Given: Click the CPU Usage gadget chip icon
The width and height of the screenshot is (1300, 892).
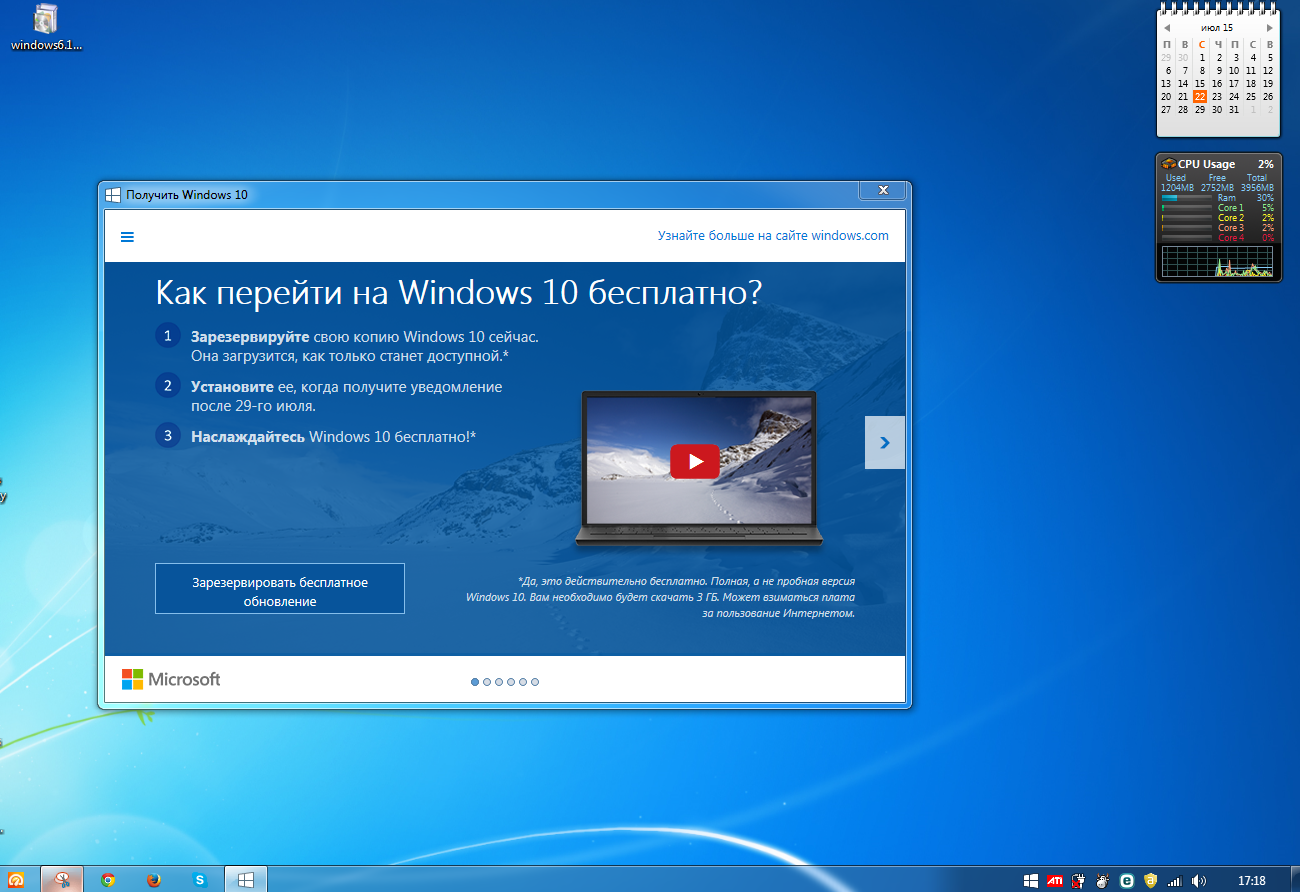Looking at the screenshot, I should 1169,164.
